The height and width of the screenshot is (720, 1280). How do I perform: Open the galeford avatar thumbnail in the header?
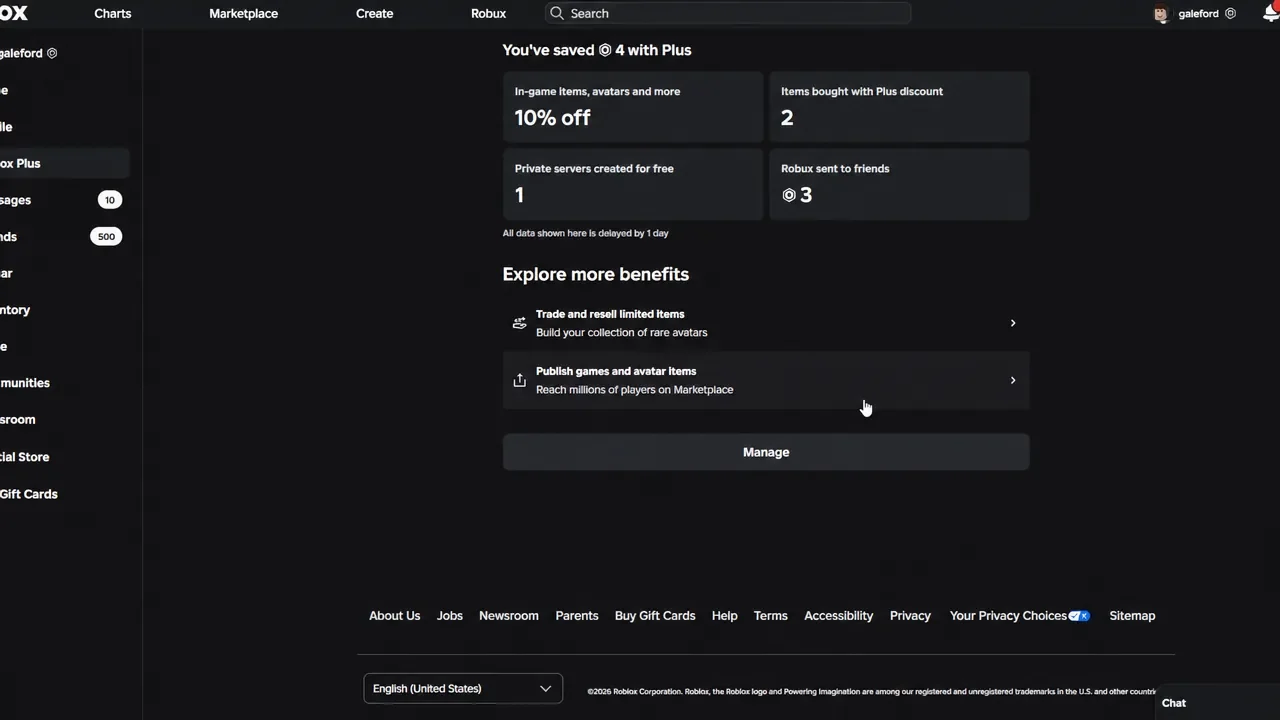(1161, 14)
